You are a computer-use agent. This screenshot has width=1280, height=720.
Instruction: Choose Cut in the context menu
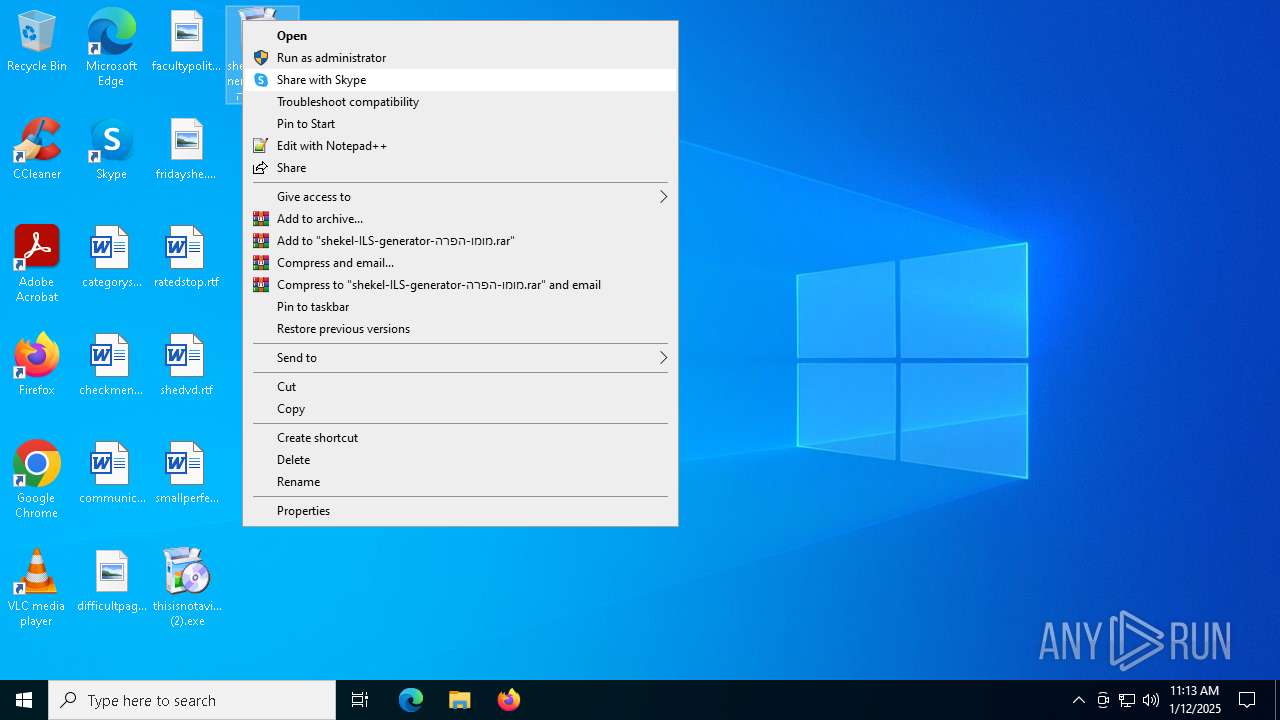click(x=460, y=387)
